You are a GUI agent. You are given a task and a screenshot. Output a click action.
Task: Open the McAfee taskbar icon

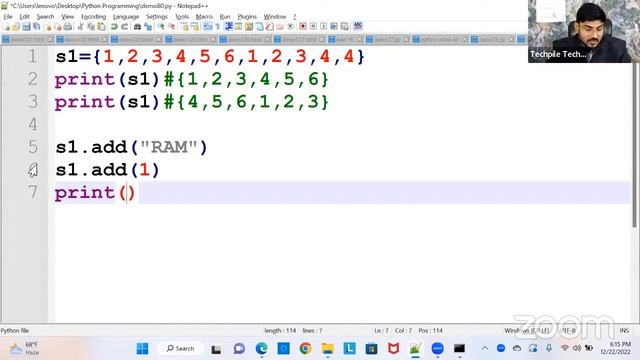tap(393, 349)
